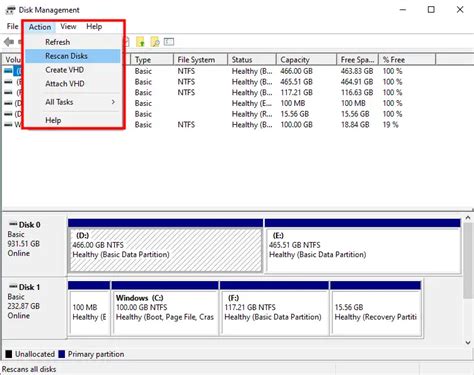Click capacity value 466.00 GB
Viewport: 474px width, 375px height.
[296, 71]
